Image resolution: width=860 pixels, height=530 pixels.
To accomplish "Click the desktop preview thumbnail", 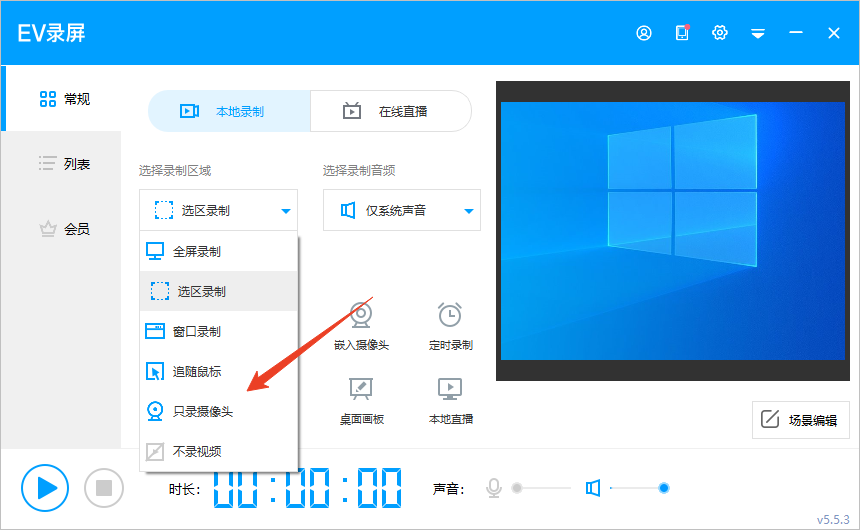I will [x=673, y=231].
